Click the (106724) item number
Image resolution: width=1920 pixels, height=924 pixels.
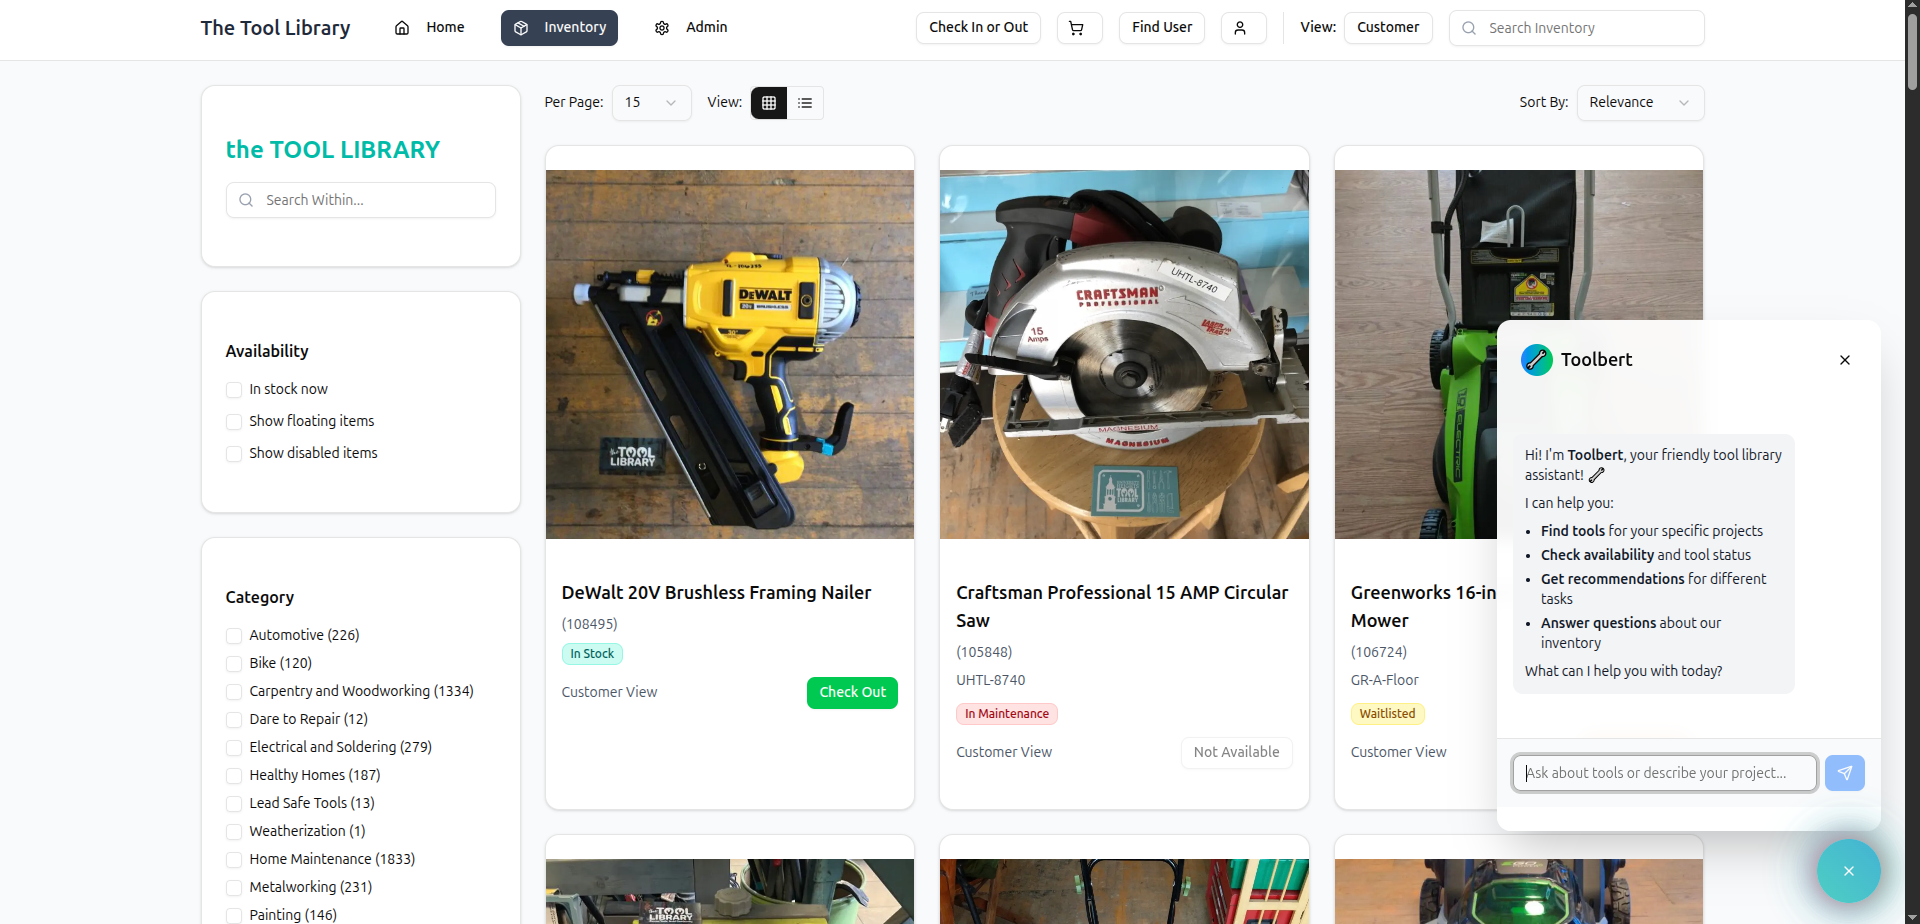click(x=1379, y=653)
